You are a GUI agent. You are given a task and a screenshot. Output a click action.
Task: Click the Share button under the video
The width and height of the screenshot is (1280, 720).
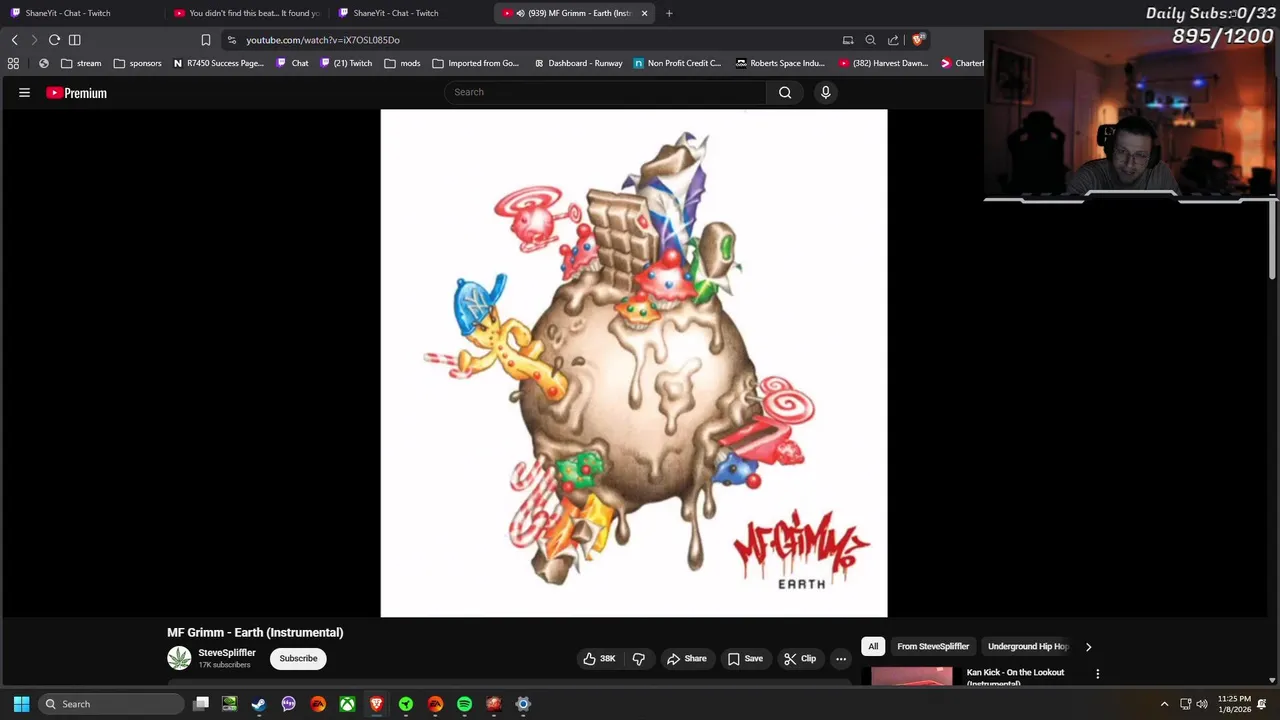coord(687,658)
